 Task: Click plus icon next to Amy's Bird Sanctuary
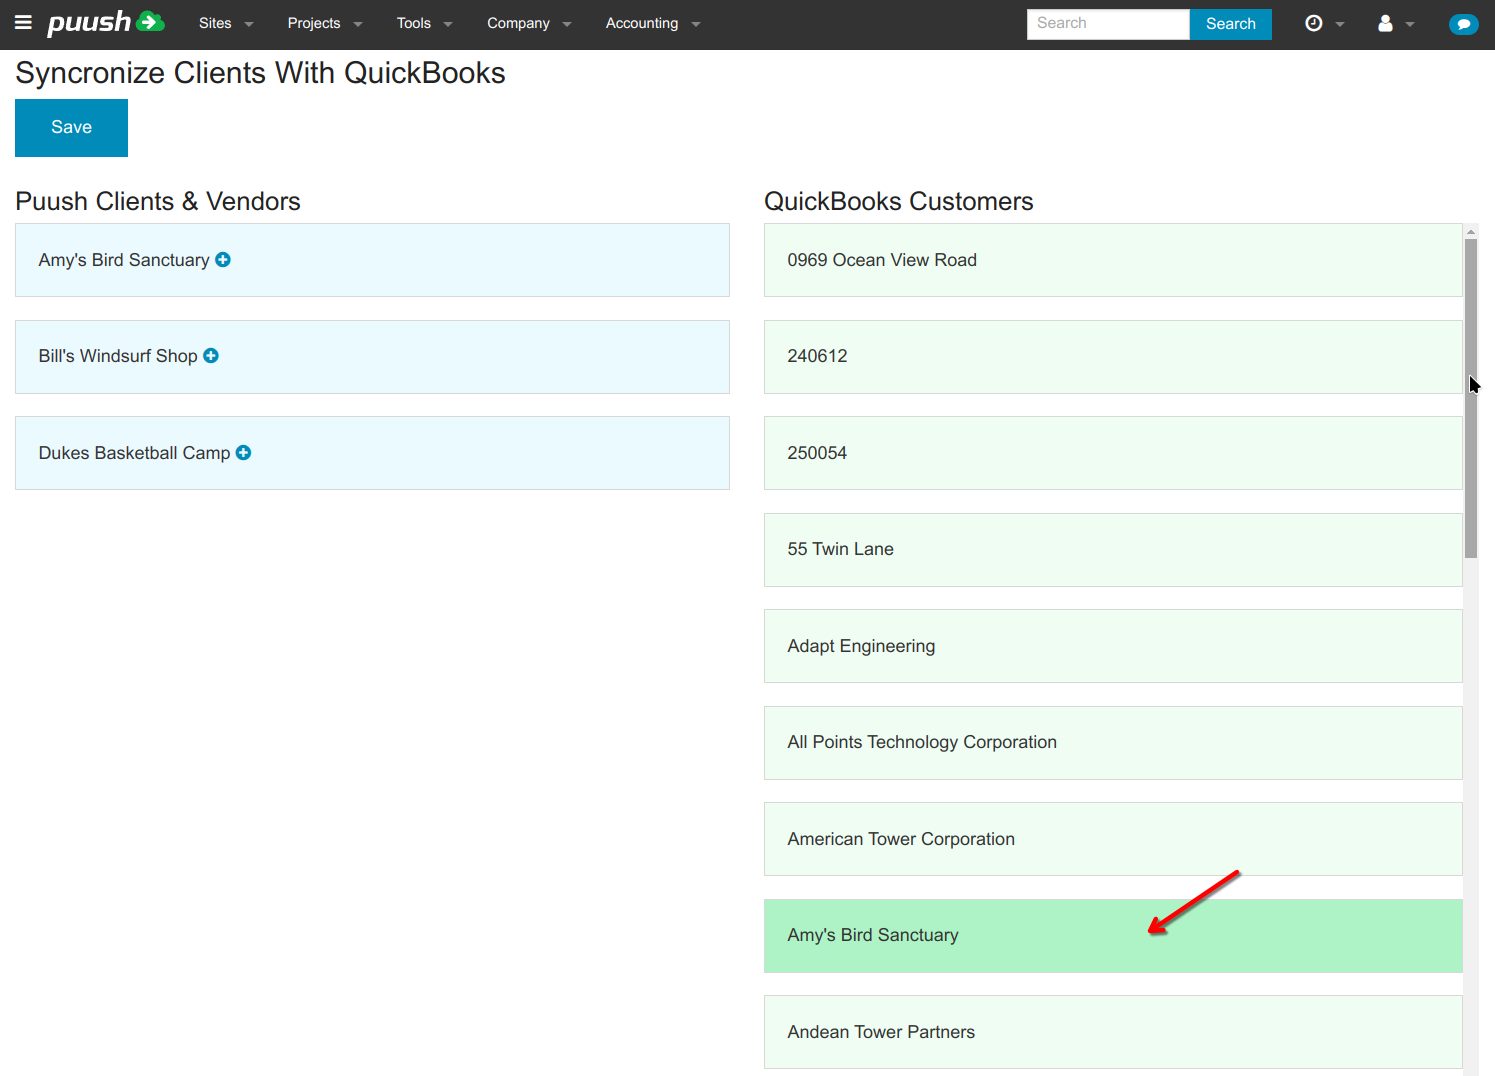pos(223,260)
